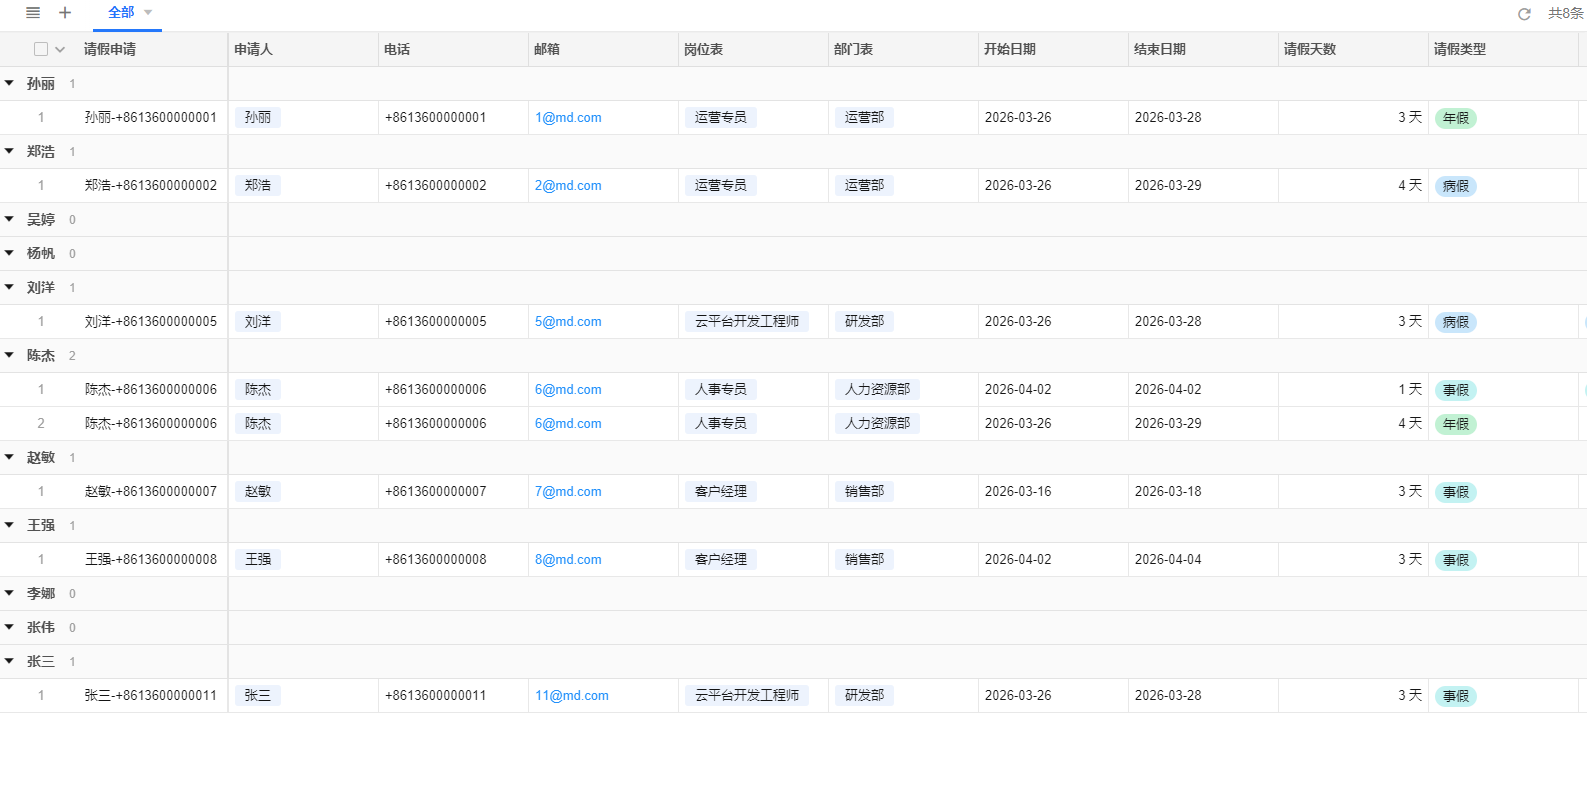
Task: Open 刘洋 applicant tag
Action: 258,322
